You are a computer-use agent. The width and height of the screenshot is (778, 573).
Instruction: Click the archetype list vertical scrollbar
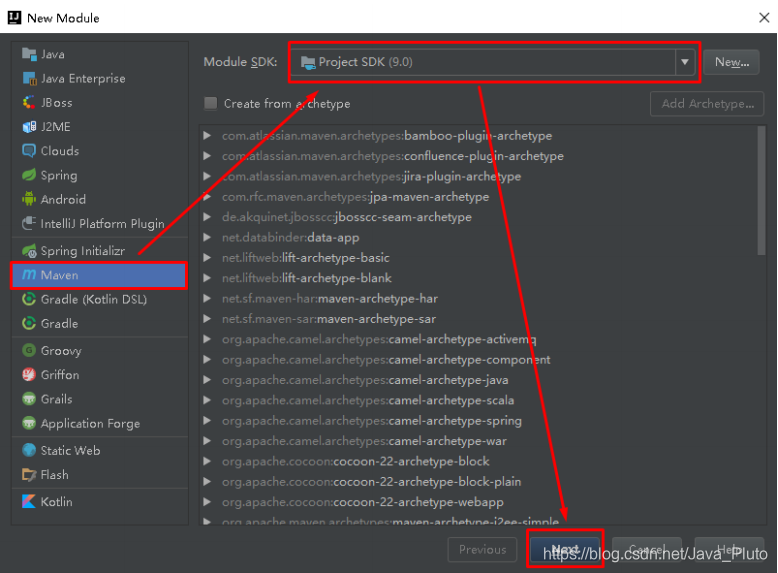(x=762, y=191)
